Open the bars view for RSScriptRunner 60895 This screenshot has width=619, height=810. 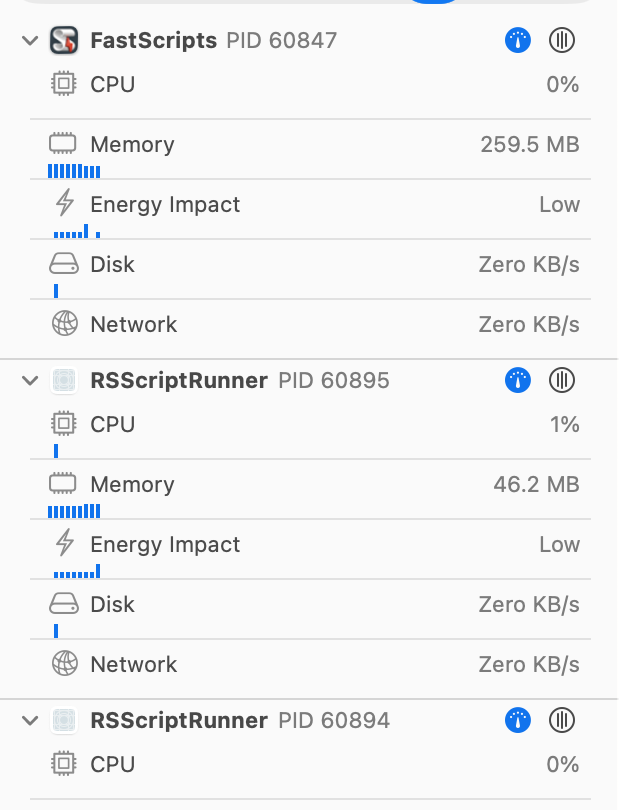[562, 381]
